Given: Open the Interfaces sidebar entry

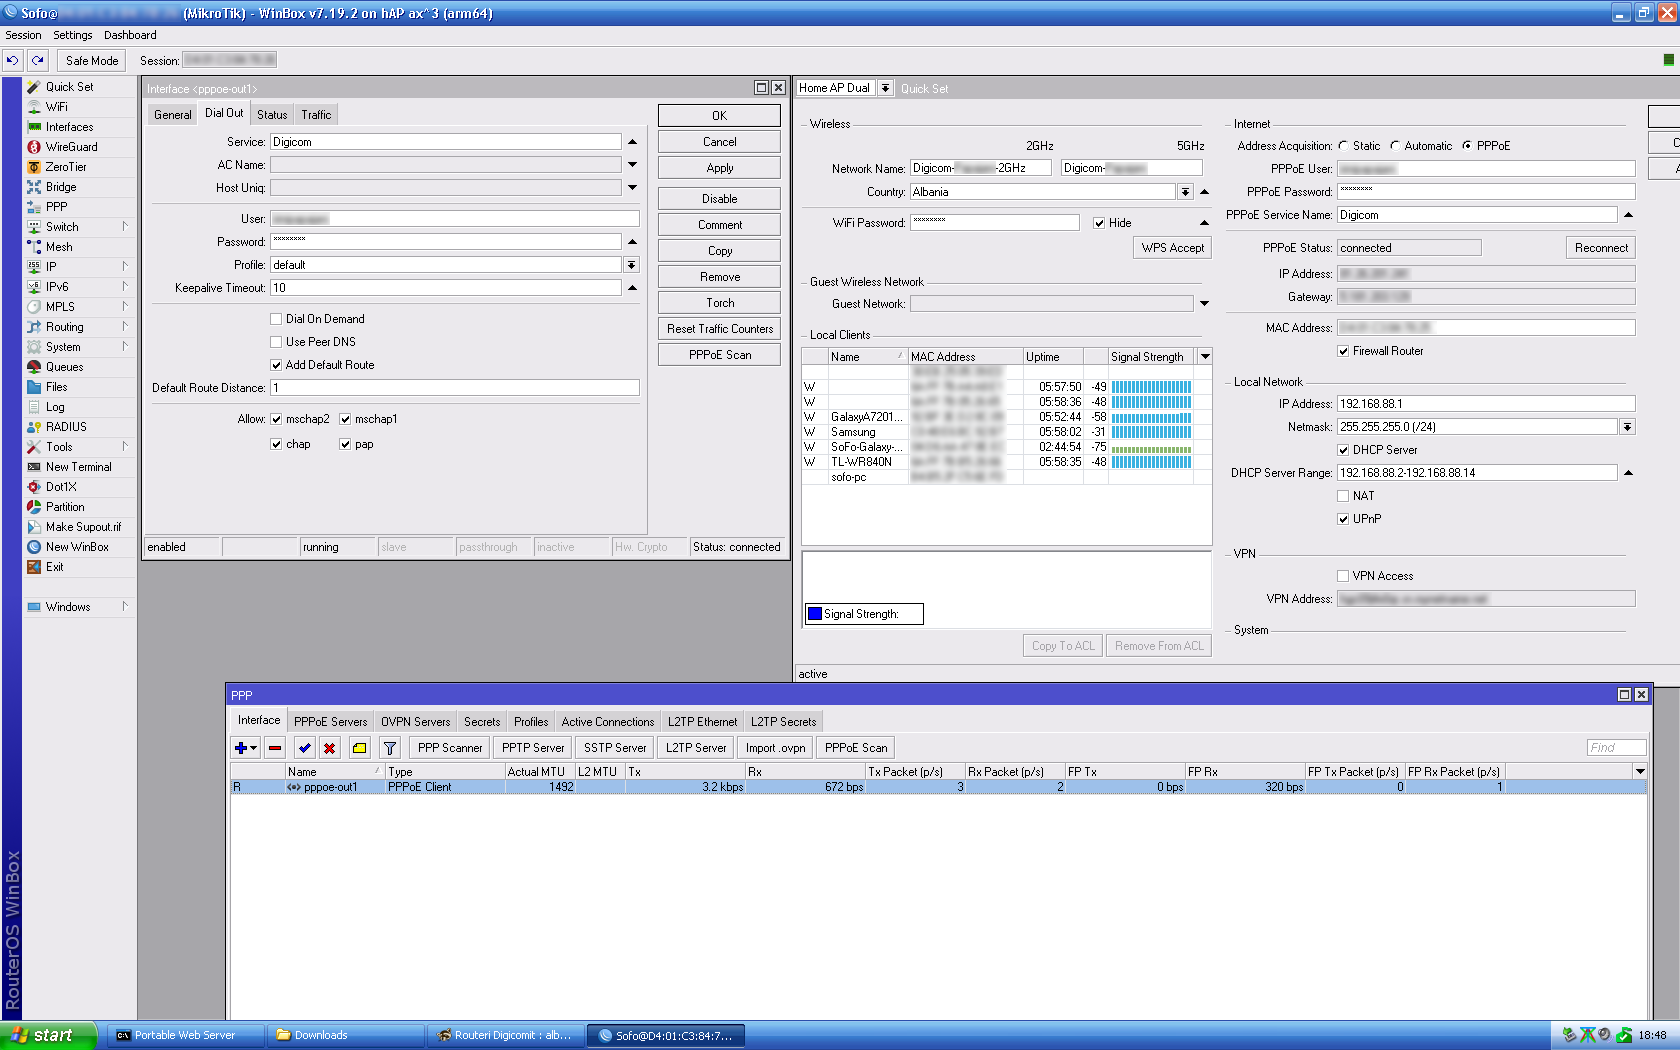Looking at the screenshot, I should tap(69, 127).
